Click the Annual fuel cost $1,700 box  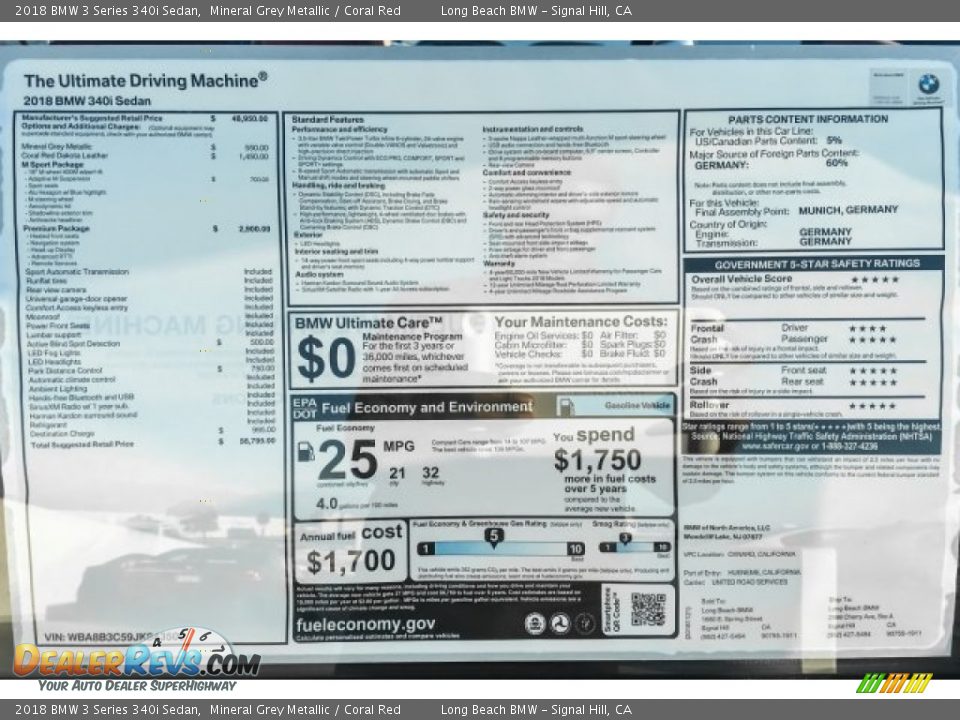coord(351,552)
